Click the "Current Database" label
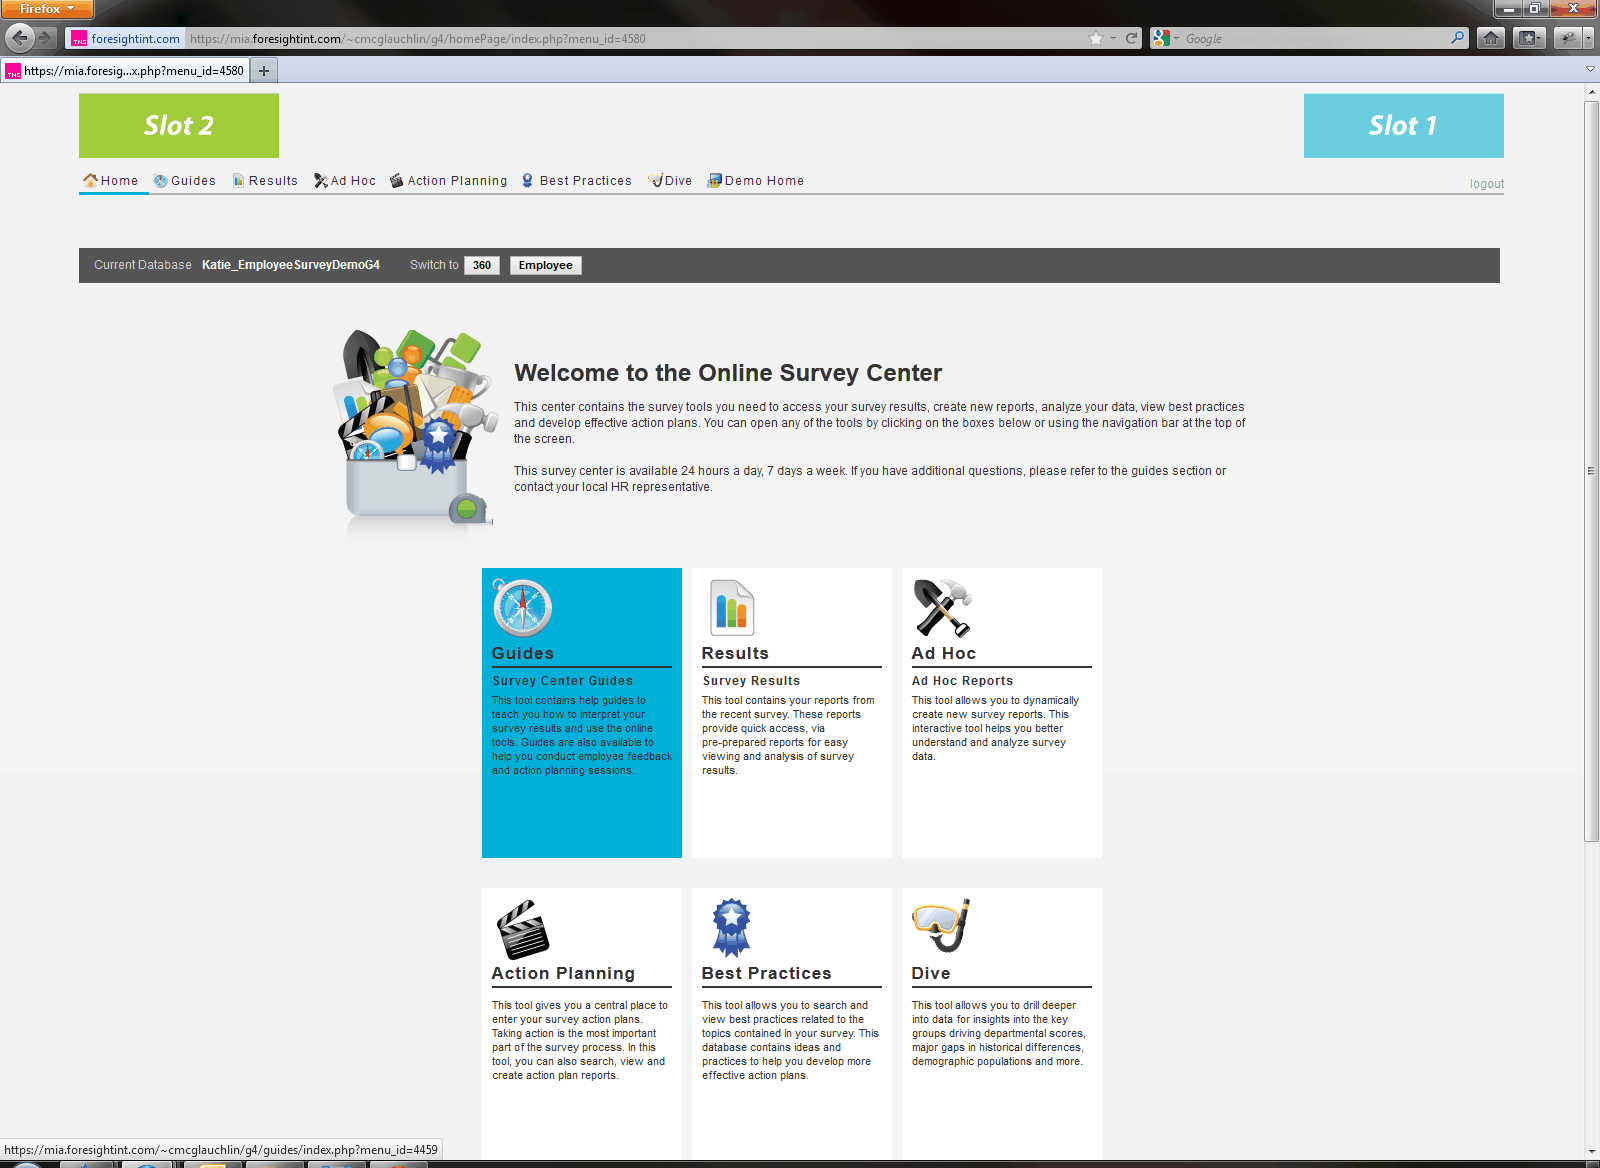The height and width of the screenshot is (1168, 1600). 143,265
